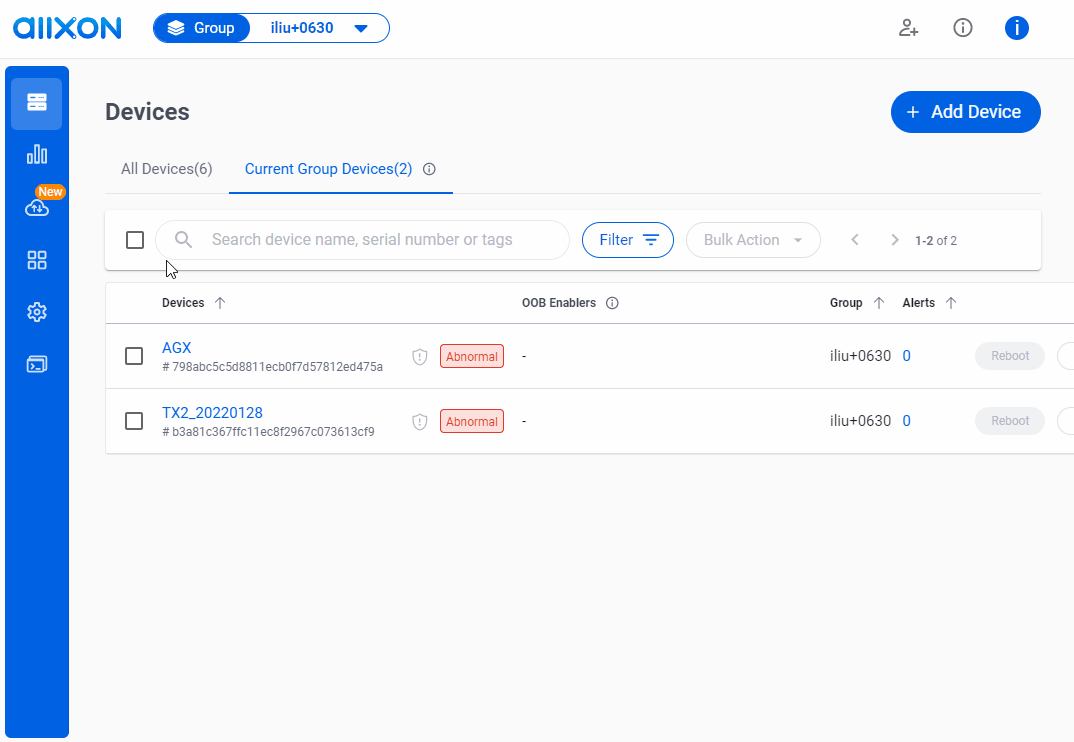Viewport: 1074px width, 742px height.
Task: Click Reboot for TX2_20220128
Action: (x=1010, y=421)
